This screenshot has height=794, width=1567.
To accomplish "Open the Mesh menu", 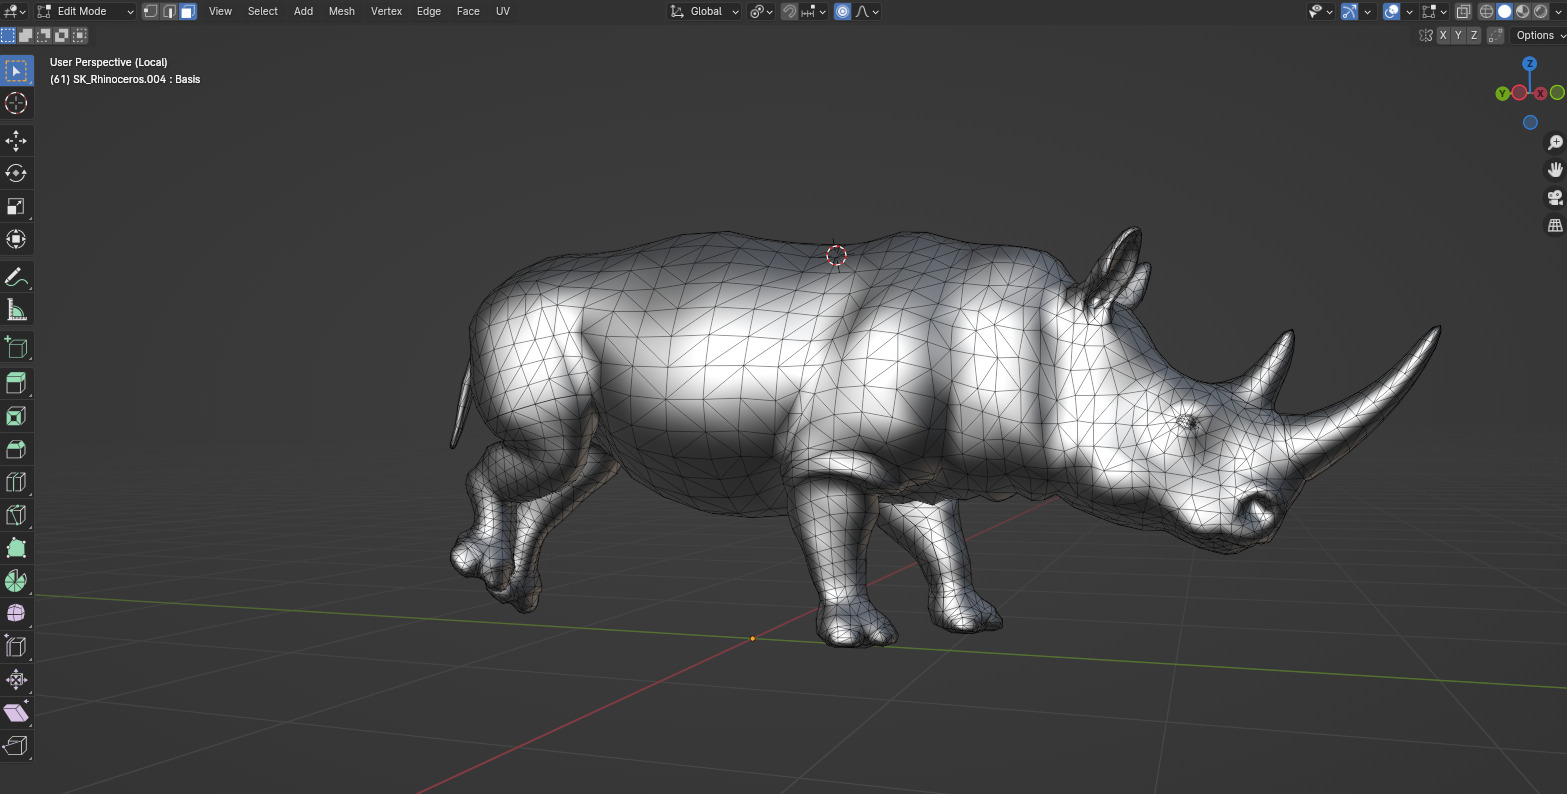I will point(342,11).
